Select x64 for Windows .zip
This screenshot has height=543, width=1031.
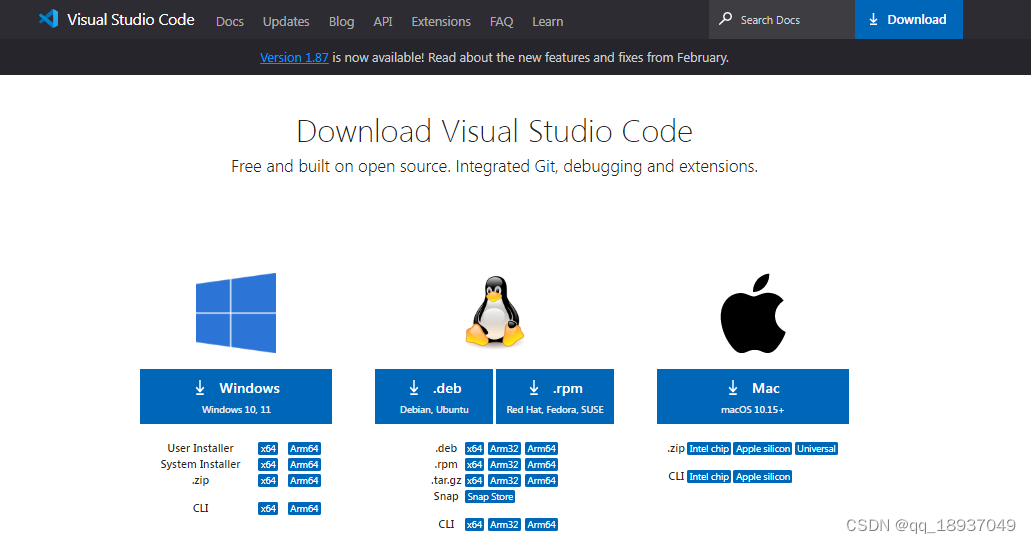click(x=268, y=481)
